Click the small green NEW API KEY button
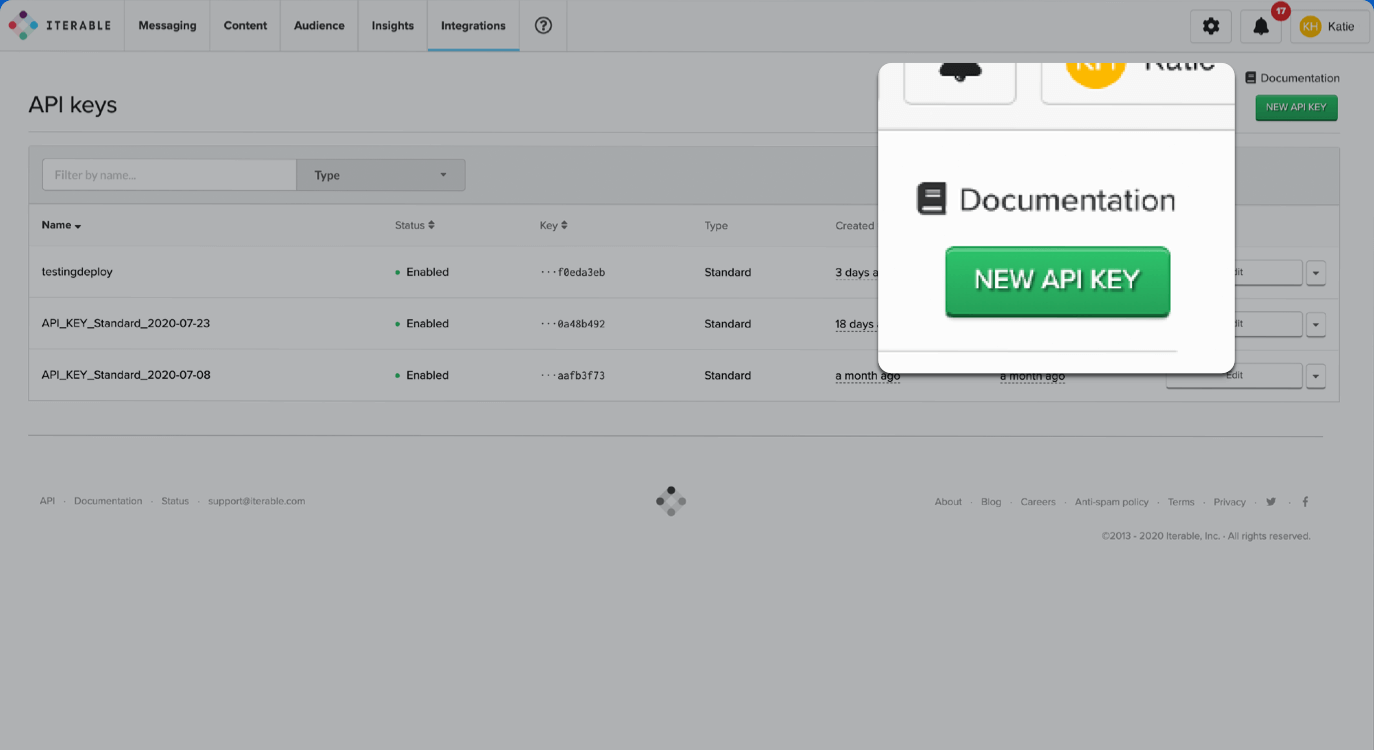 (x=1296, y=108)
